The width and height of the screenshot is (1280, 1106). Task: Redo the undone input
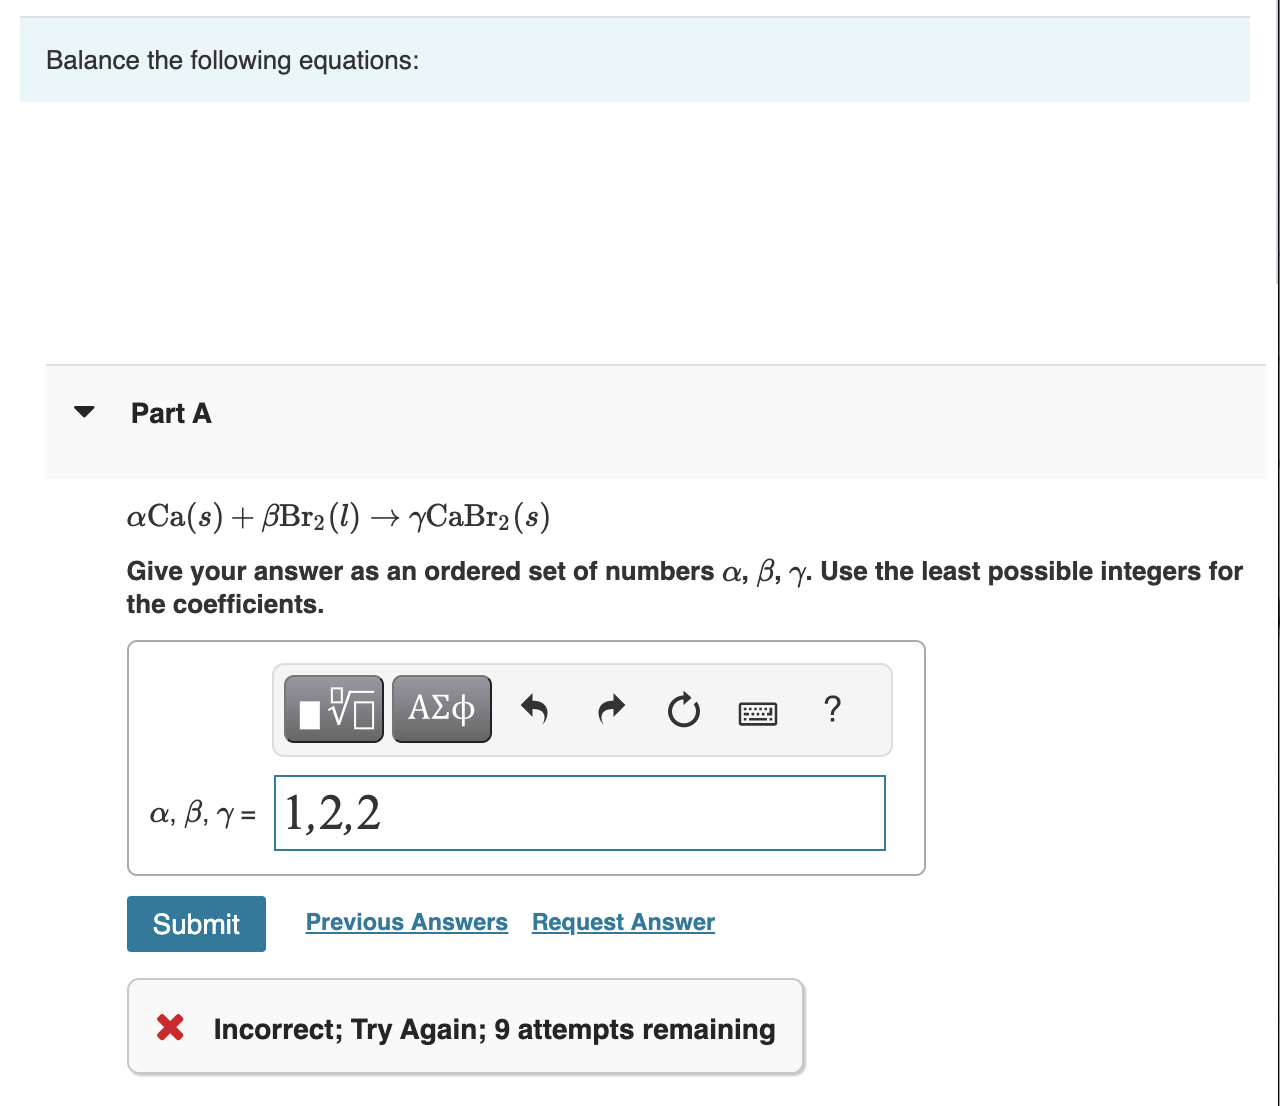pyautogui.click(x=610, y=710)
